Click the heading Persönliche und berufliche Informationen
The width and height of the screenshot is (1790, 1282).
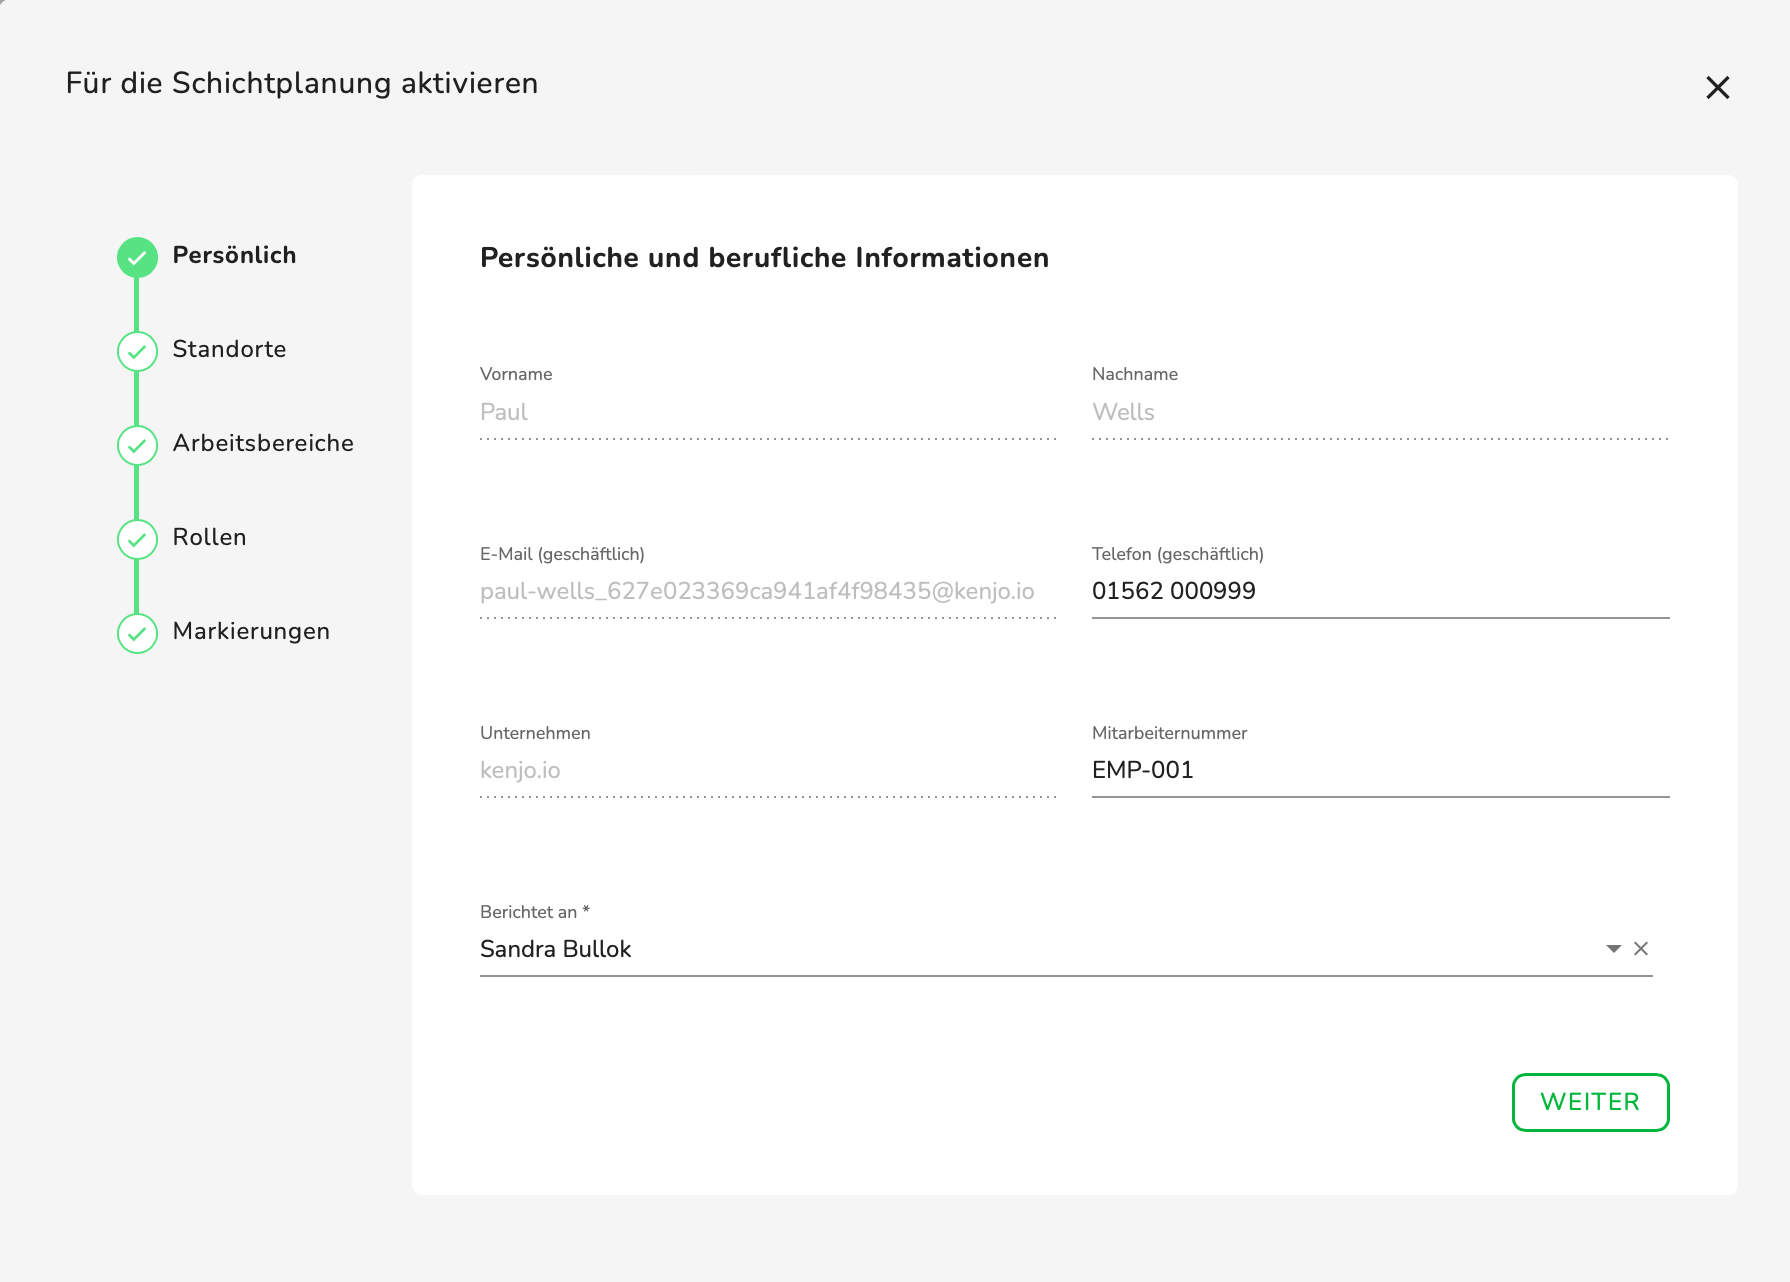[764, 258]
